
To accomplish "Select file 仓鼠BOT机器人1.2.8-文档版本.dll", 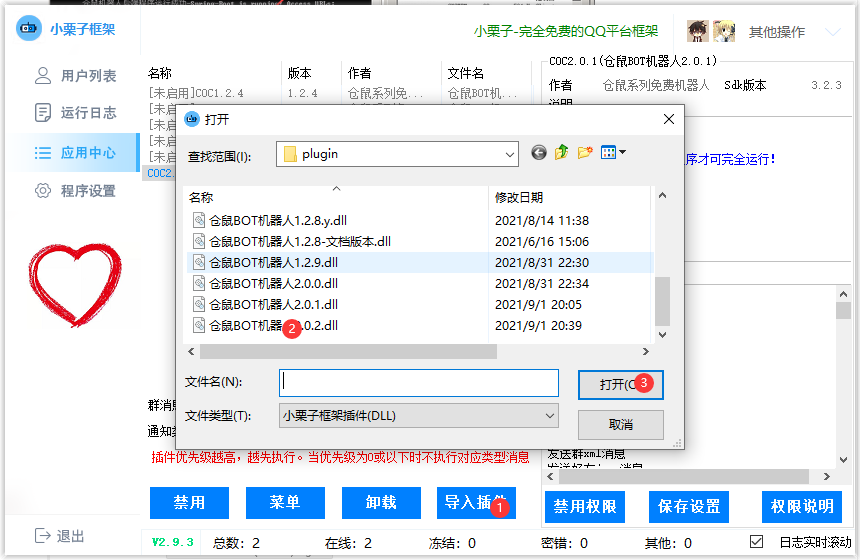I will (299, 241).
